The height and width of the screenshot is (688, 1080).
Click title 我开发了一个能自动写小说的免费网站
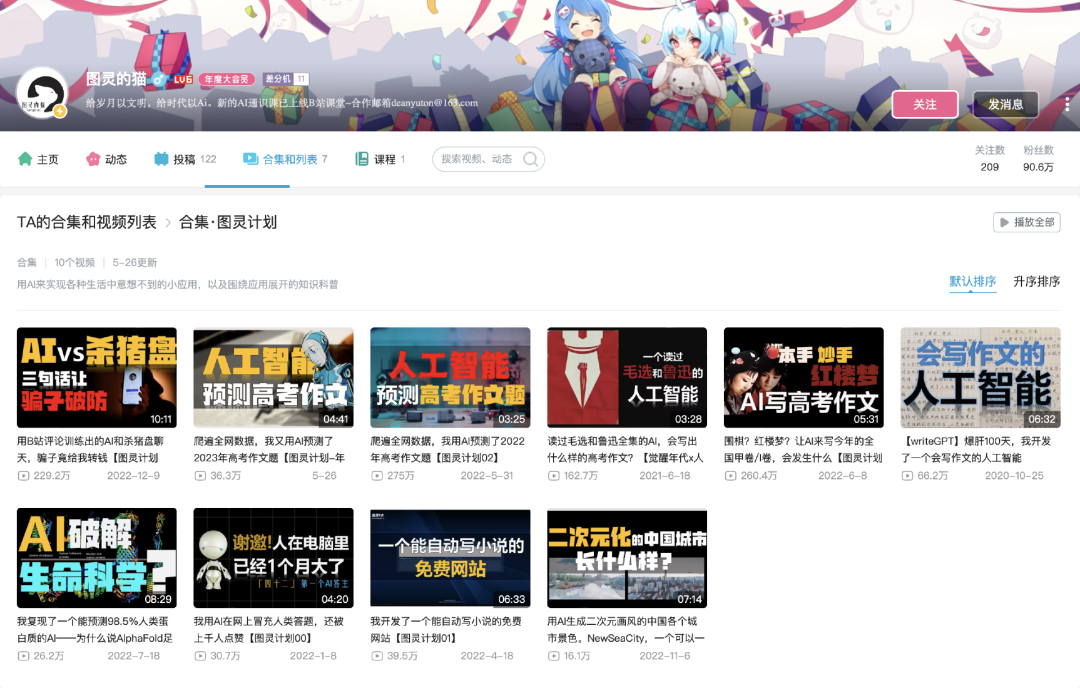446,629
